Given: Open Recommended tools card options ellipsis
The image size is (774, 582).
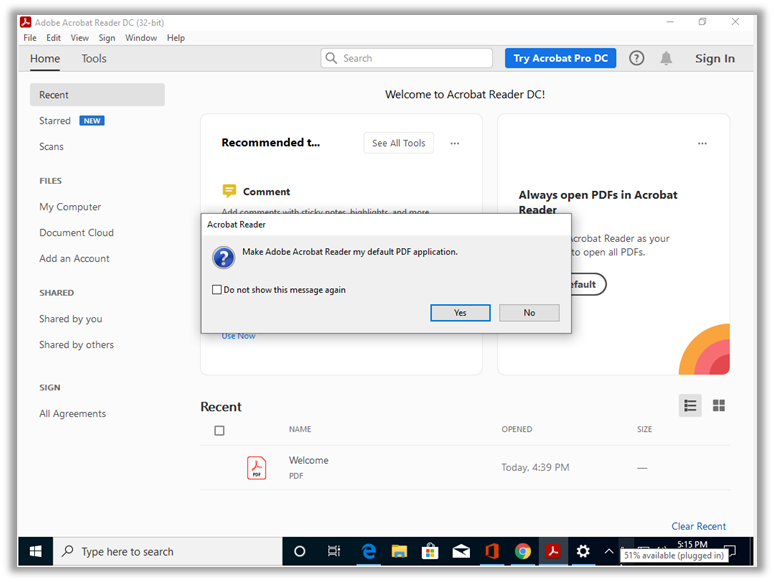Looking at the screenshot, I should pos(455,143).
